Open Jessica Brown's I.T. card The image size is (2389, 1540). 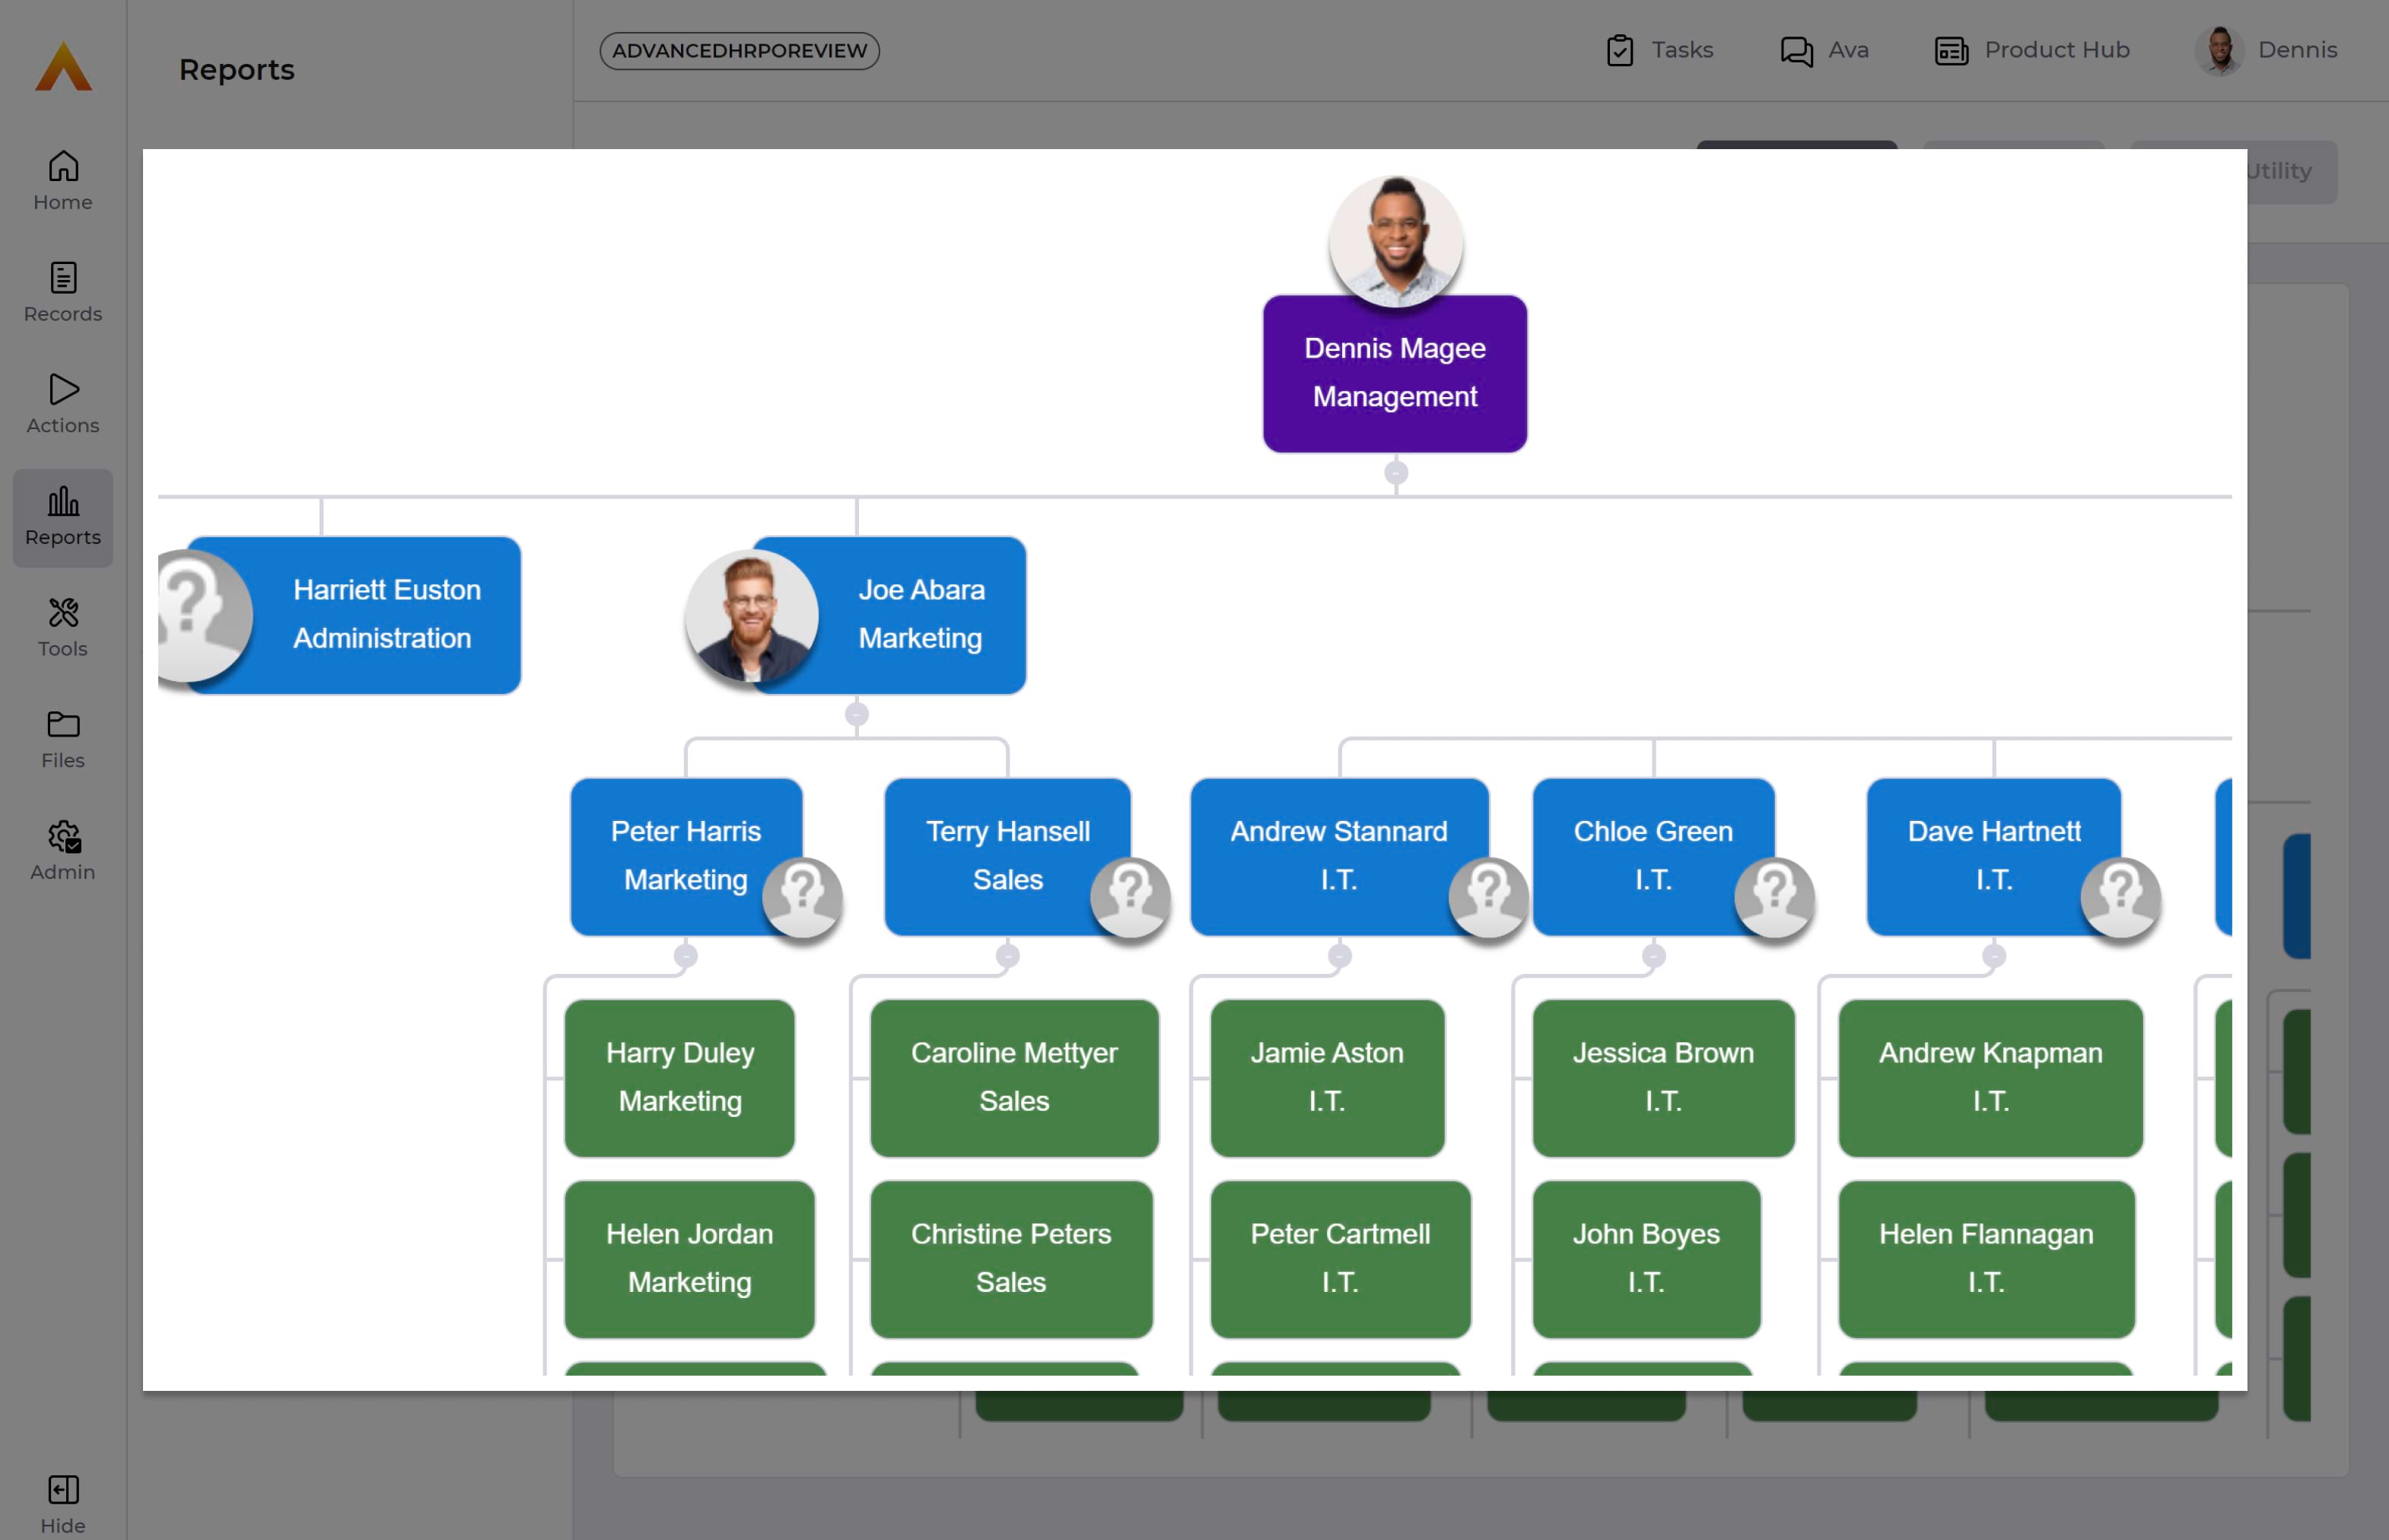pyautogui.click(x=1664, y=1078)
